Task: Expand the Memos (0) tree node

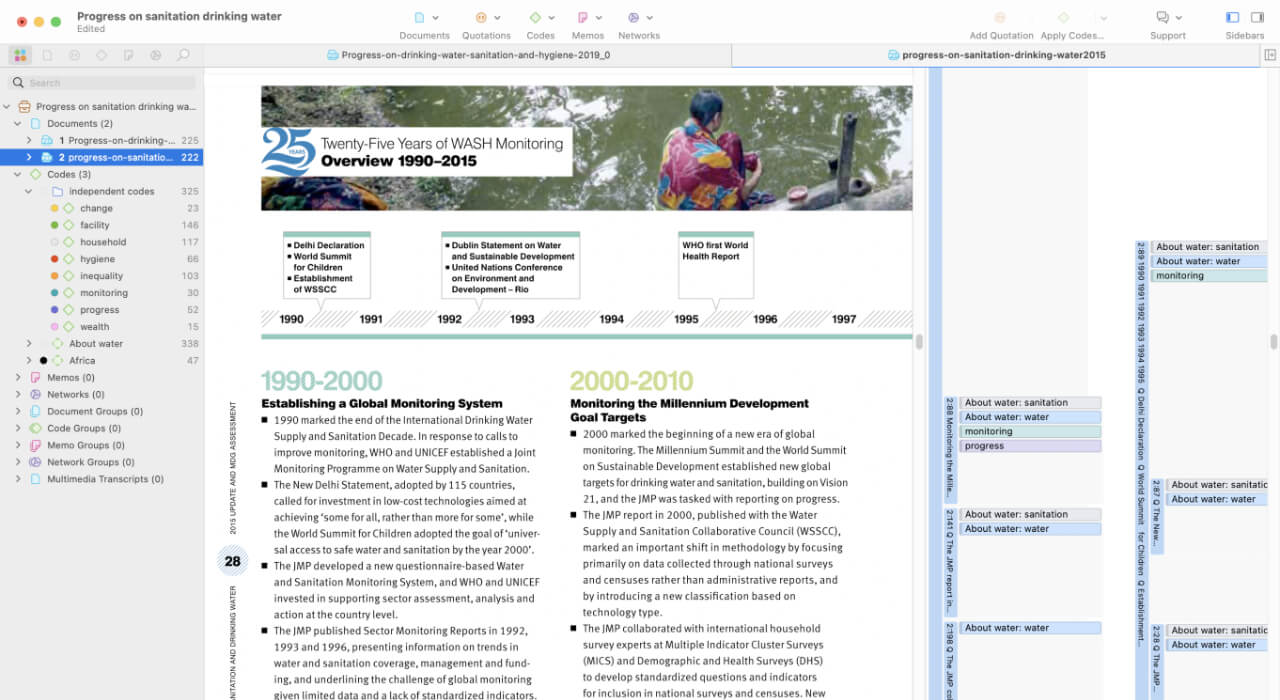Action: tap(17, 378)
